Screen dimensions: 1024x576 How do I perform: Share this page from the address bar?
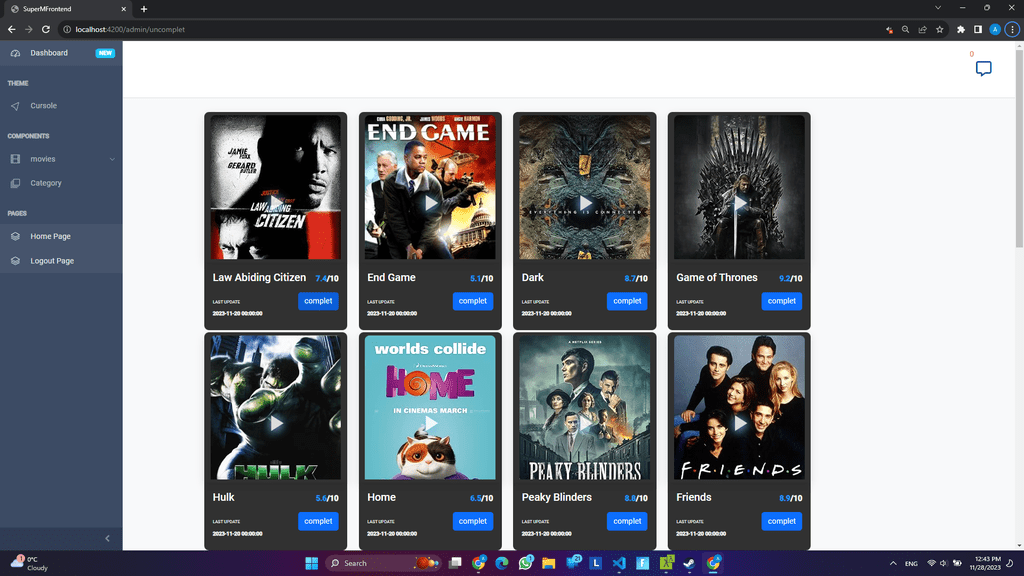[922, 29]
